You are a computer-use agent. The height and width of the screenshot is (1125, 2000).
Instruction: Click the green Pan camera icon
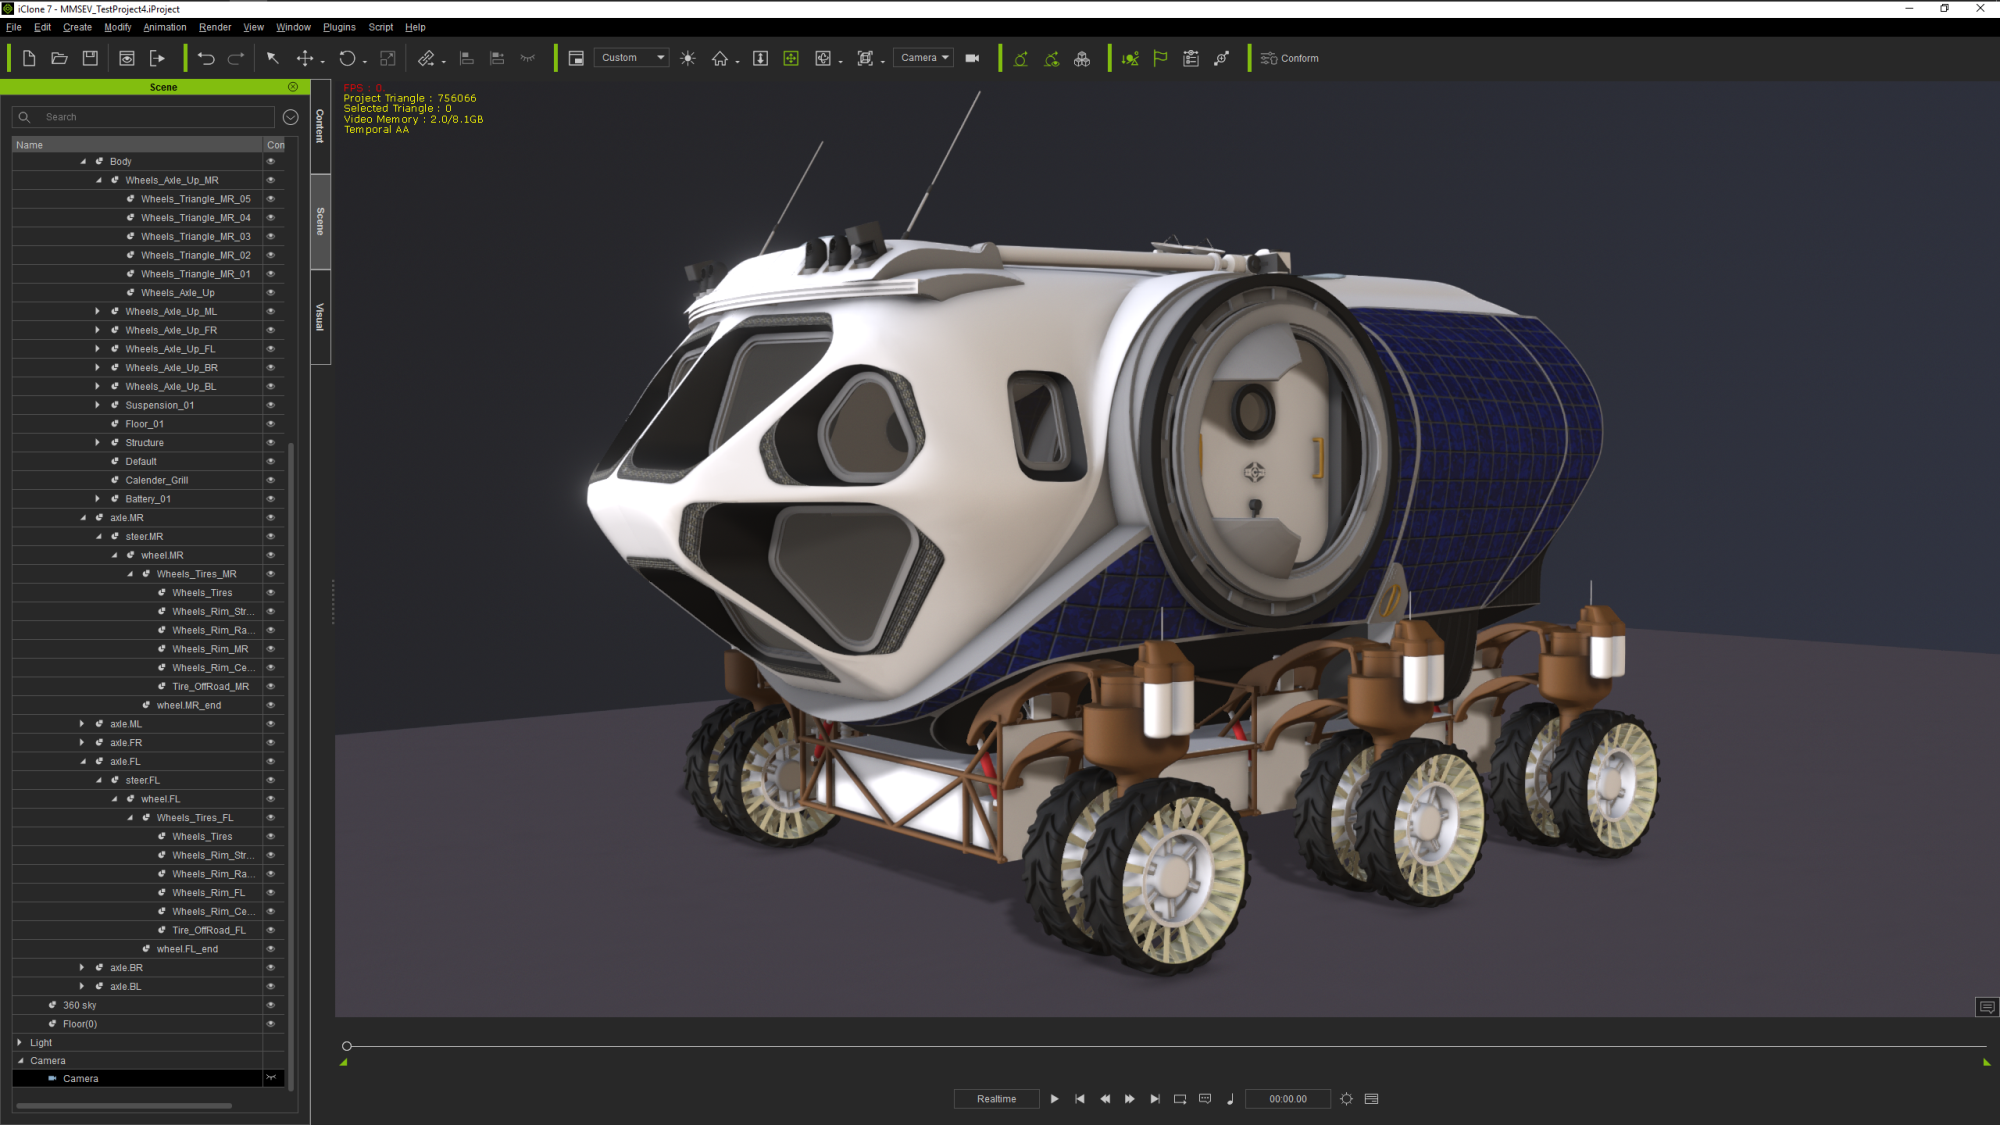click(791, 58)
